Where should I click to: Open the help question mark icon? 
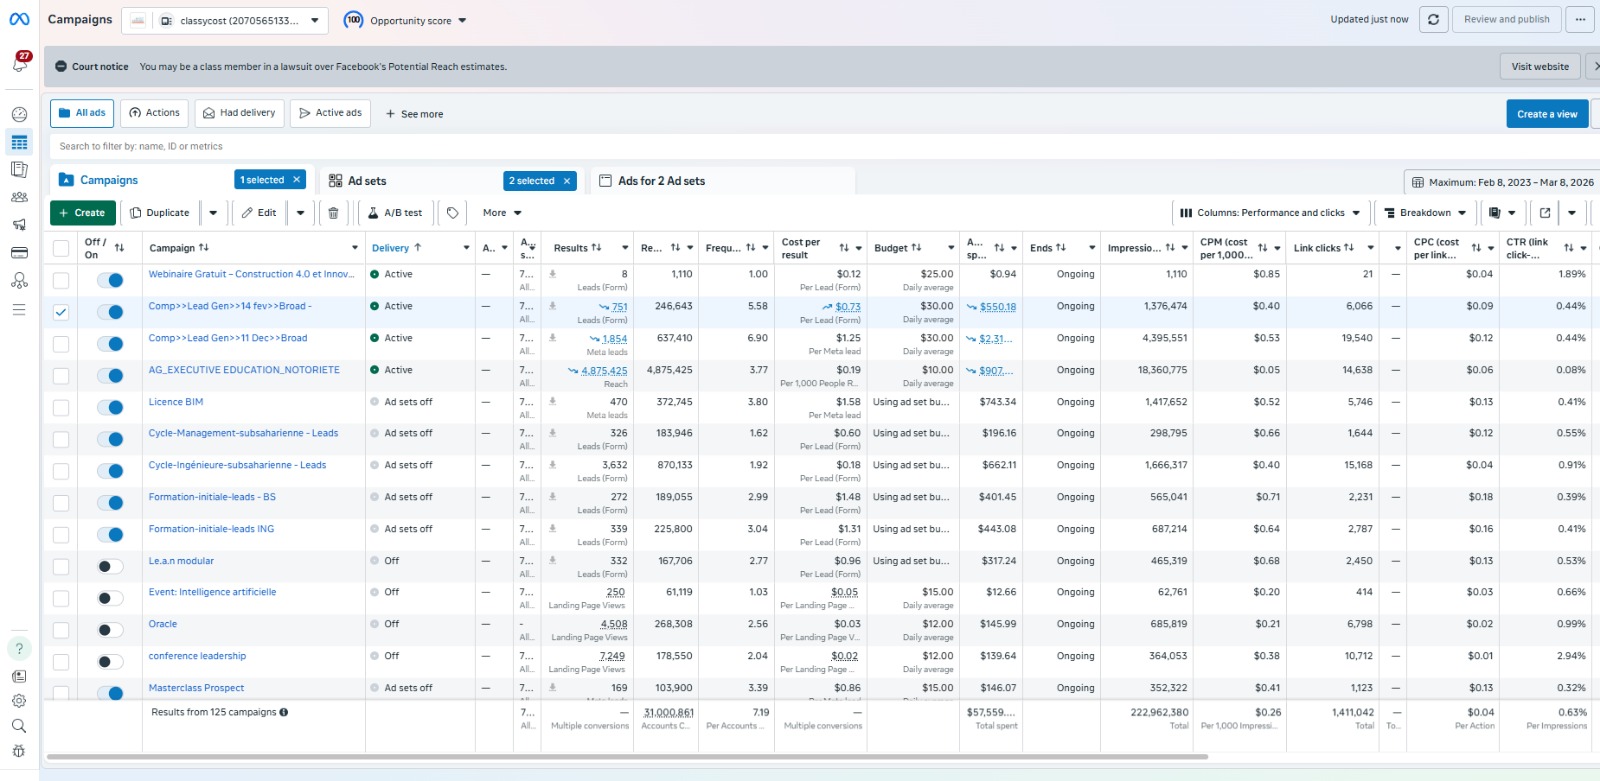(19, 648)
